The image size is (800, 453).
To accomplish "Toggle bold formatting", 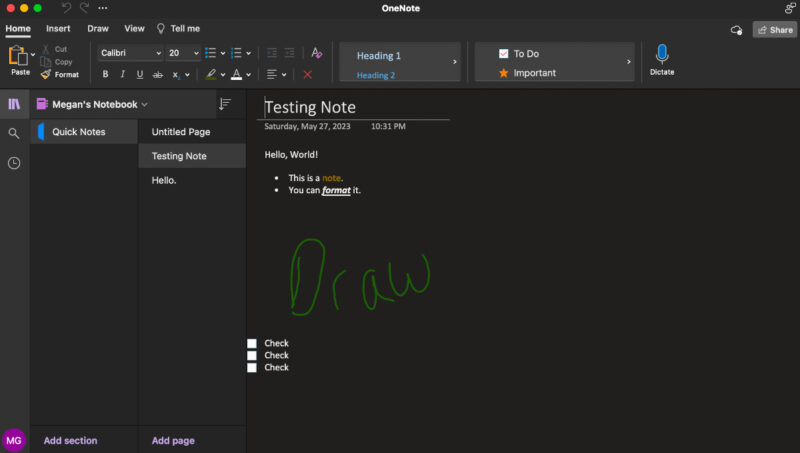I will click(105, 74).
